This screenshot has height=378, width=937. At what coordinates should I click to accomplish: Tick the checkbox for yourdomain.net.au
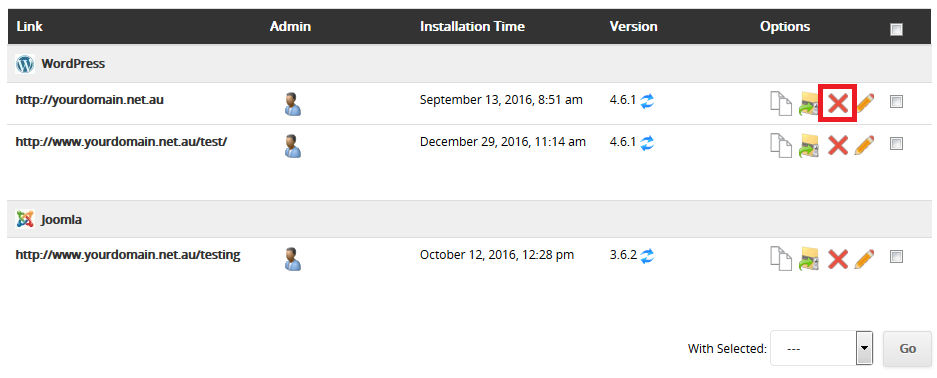point(896,102)
